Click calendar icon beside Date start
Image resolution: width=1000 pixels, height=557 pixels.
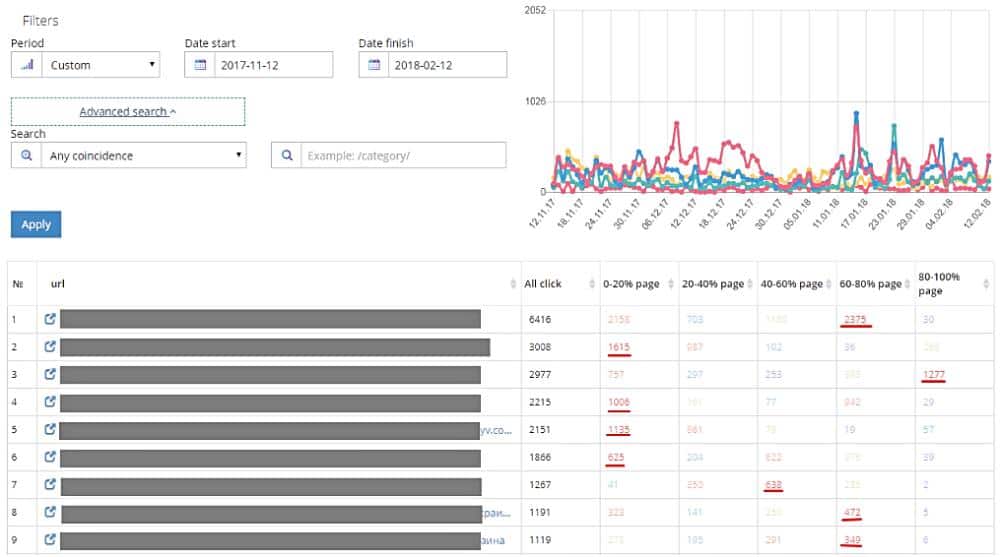coord(200,65)
